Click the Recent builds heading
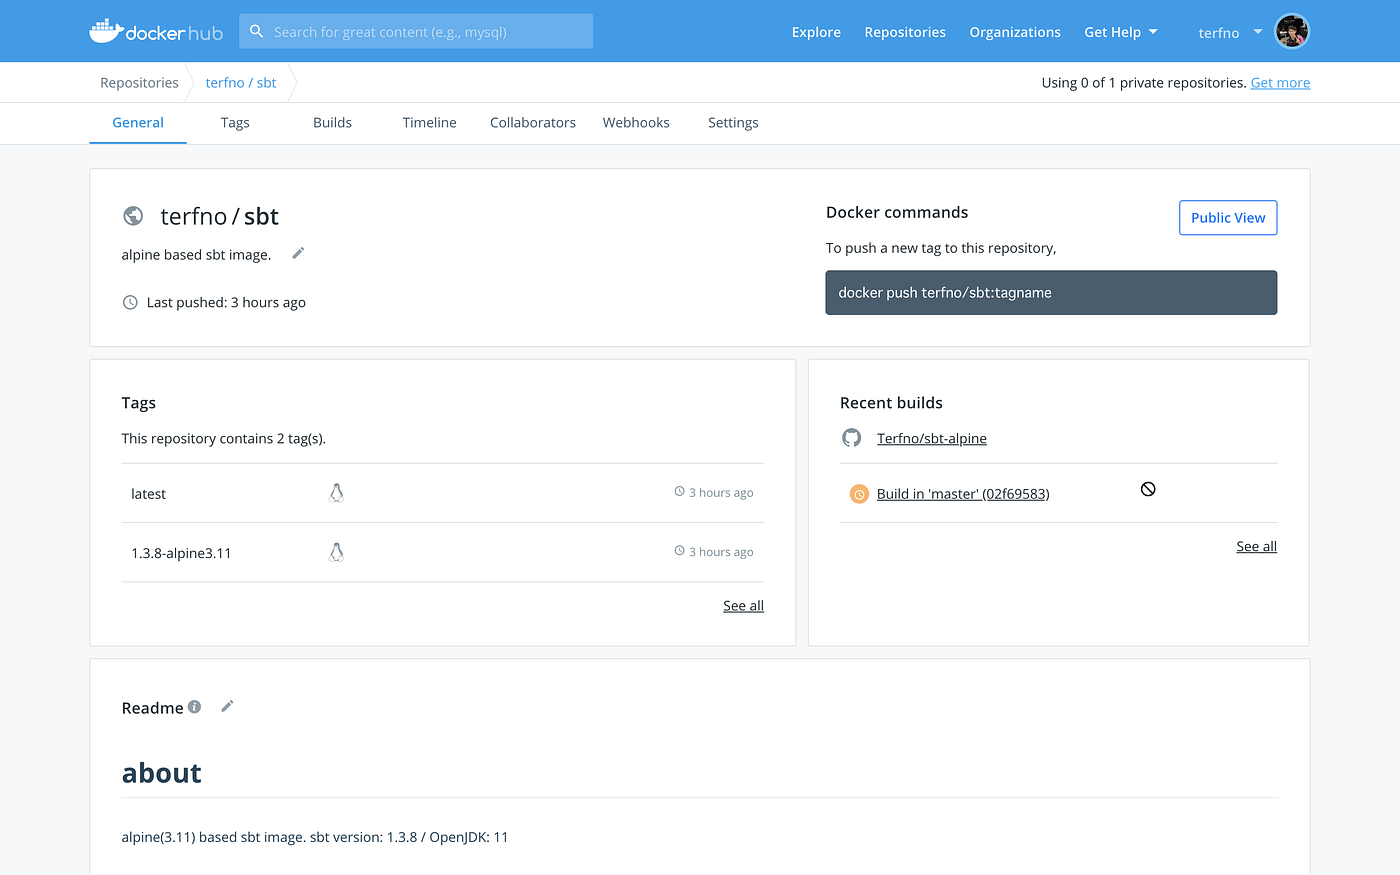Viewport: 1400px width, 875px height. (x=891, y=403)
